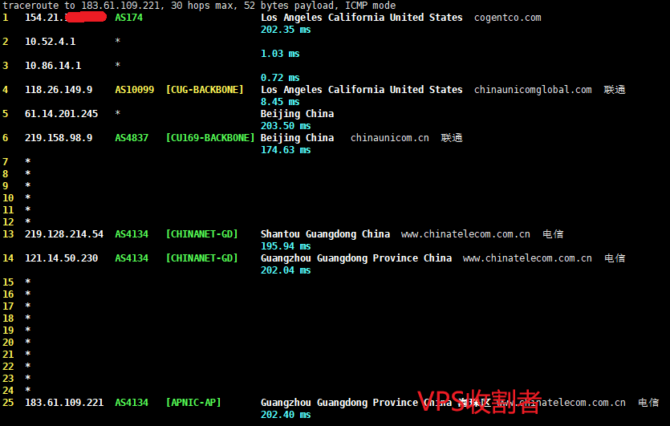Select IP address 118.26.149.9
This screenshot has height=426, width=670.
(59, 89)
